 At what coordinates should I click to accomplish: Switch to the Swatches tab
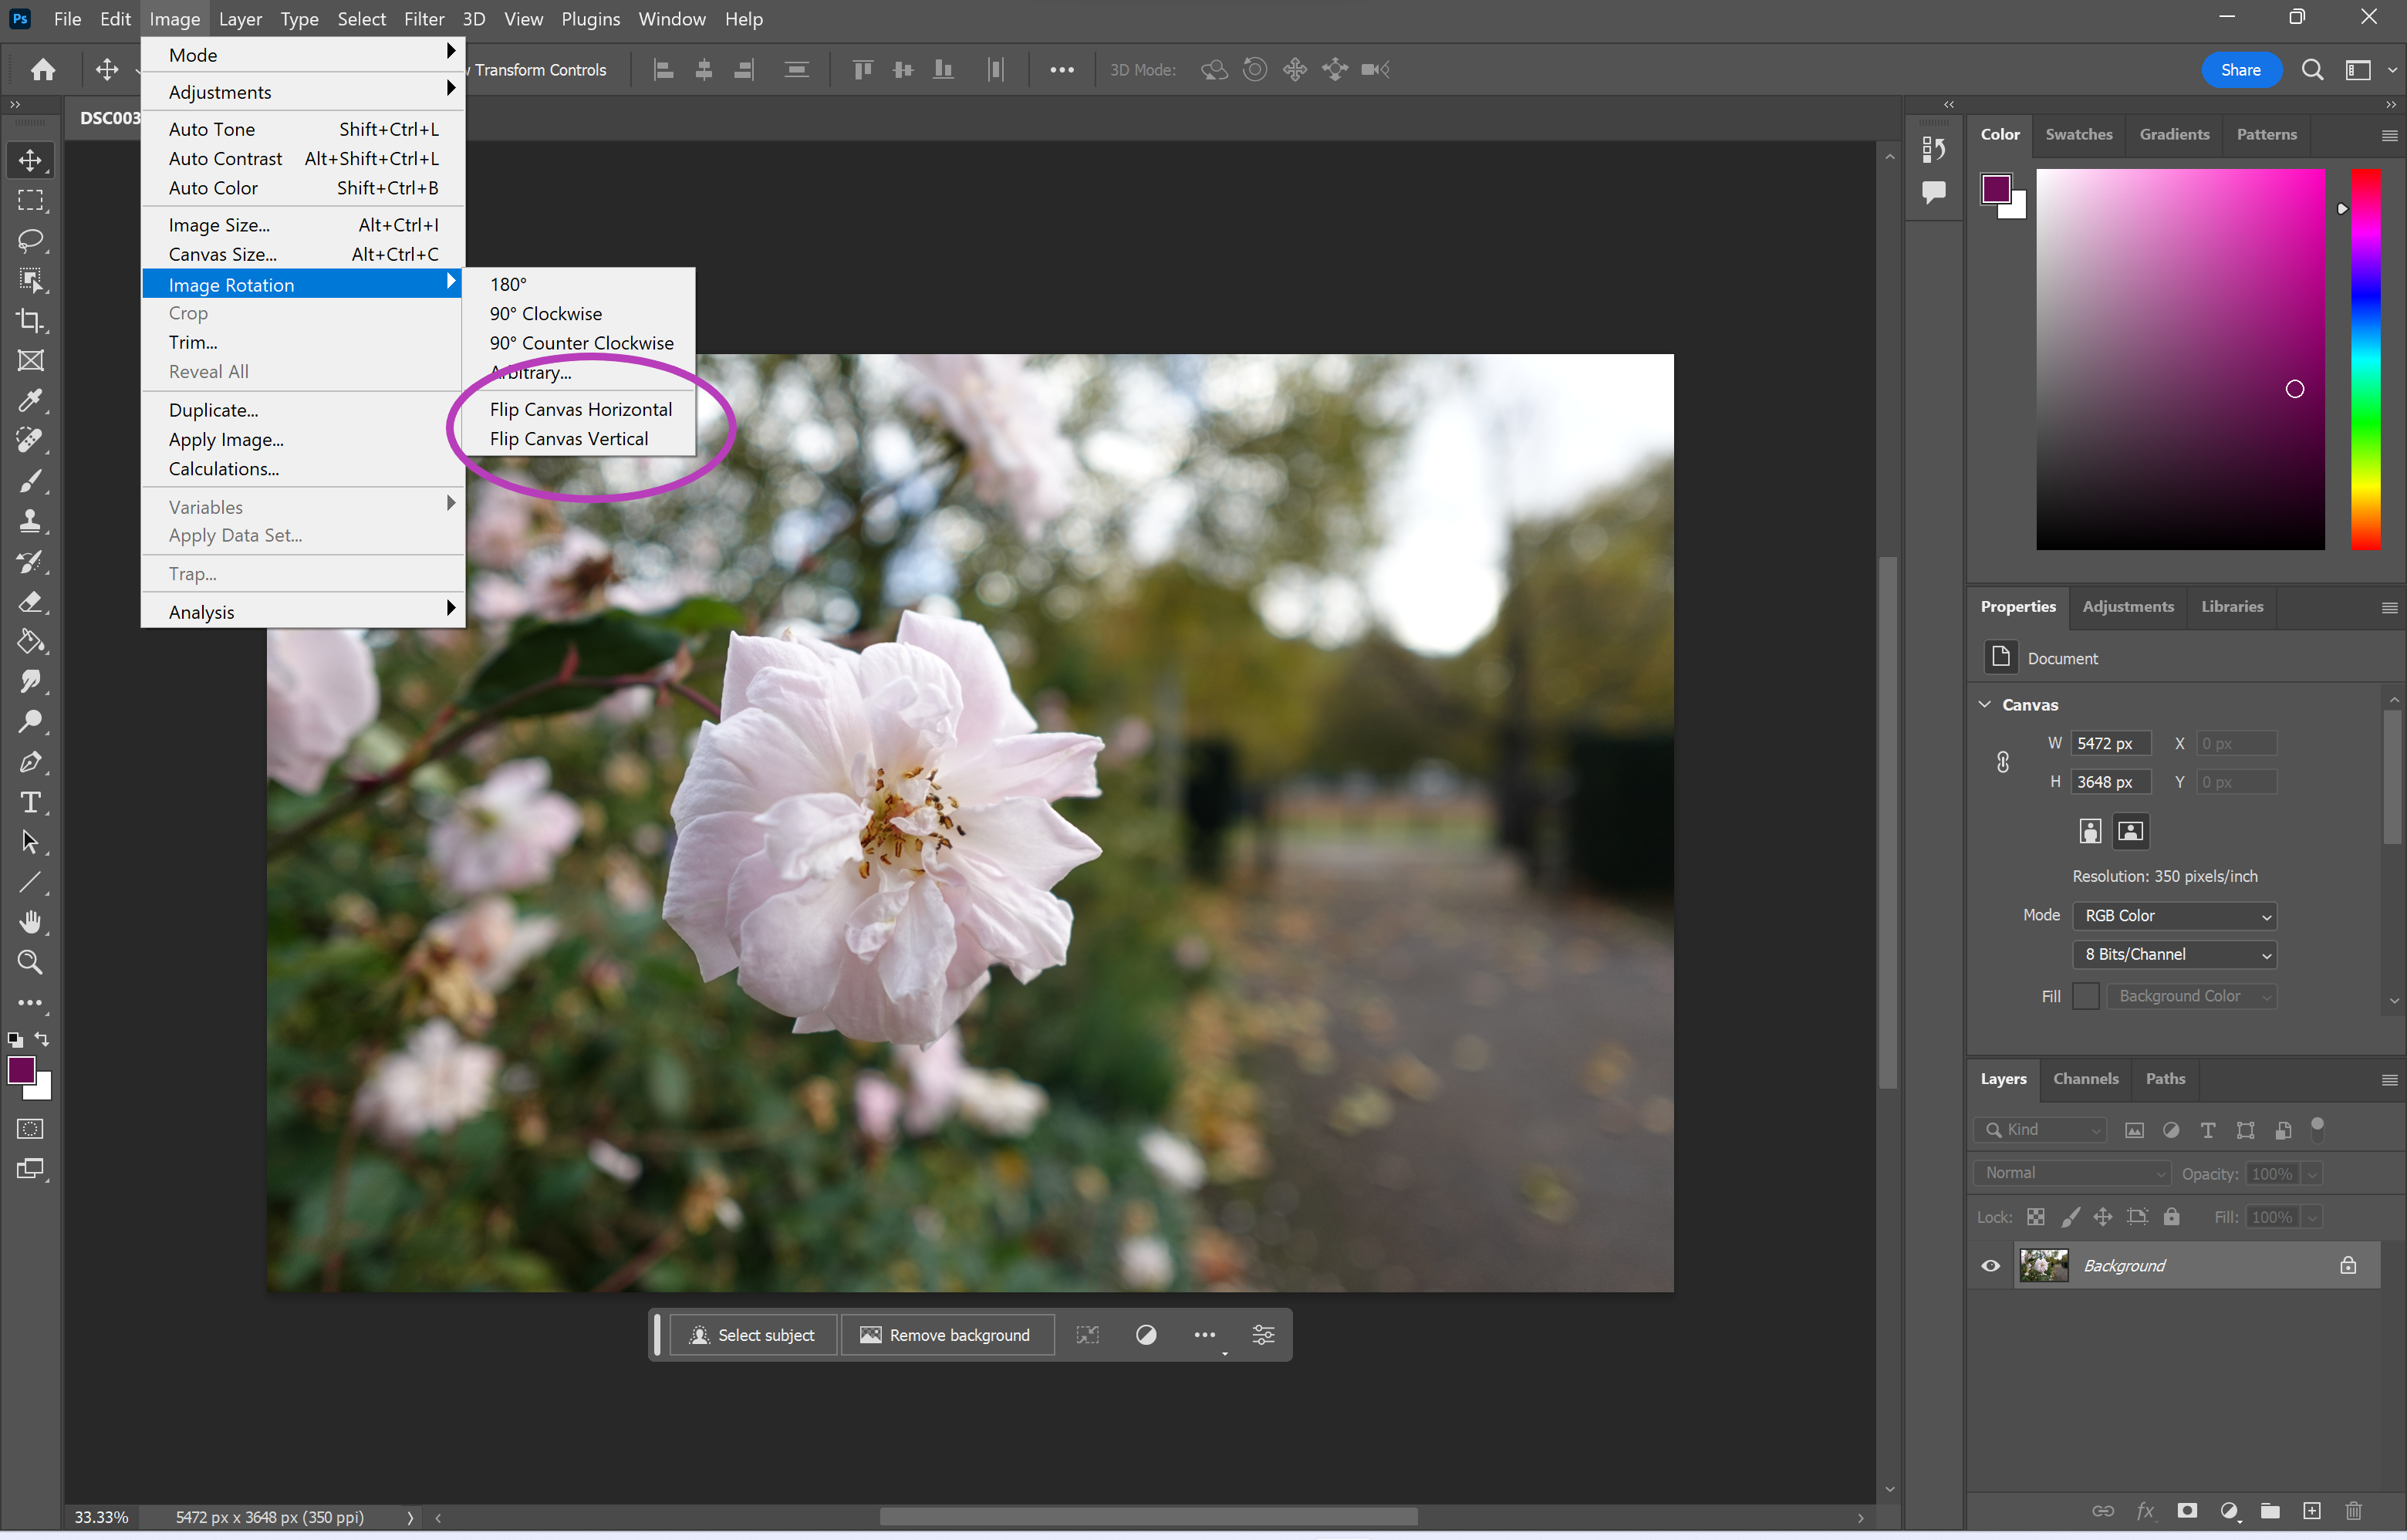2078,134
